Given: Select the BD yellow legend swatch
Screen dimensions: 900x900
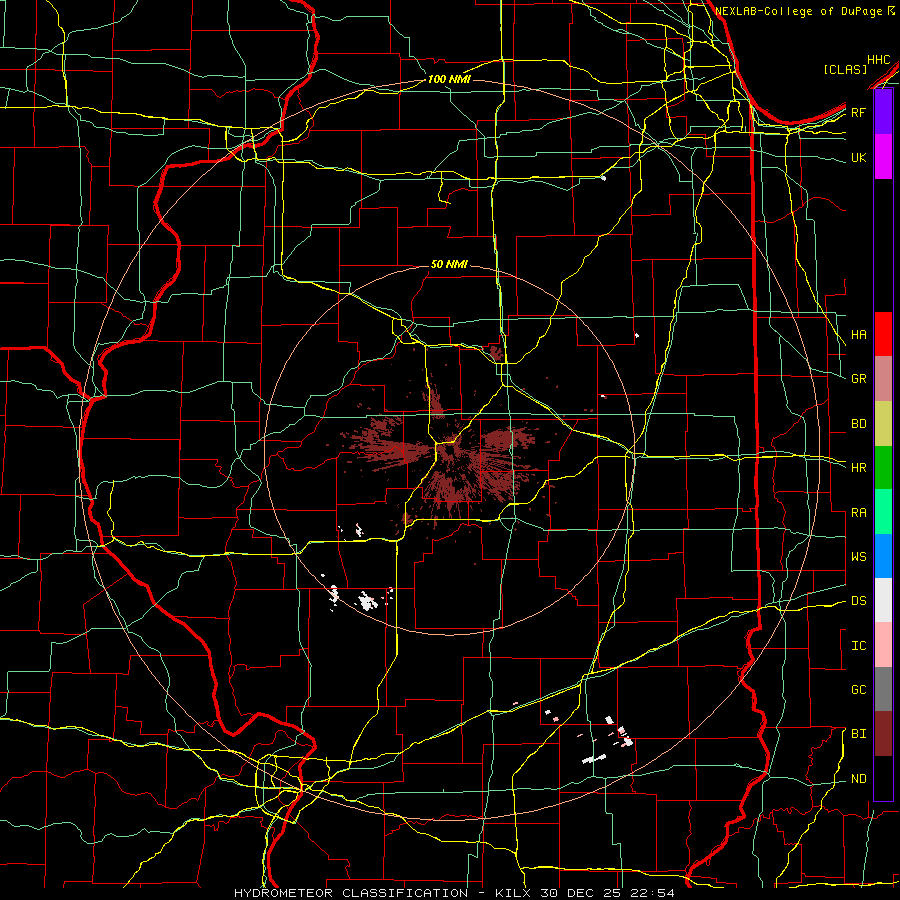Looking at the screenshot, I should point(883,424).
